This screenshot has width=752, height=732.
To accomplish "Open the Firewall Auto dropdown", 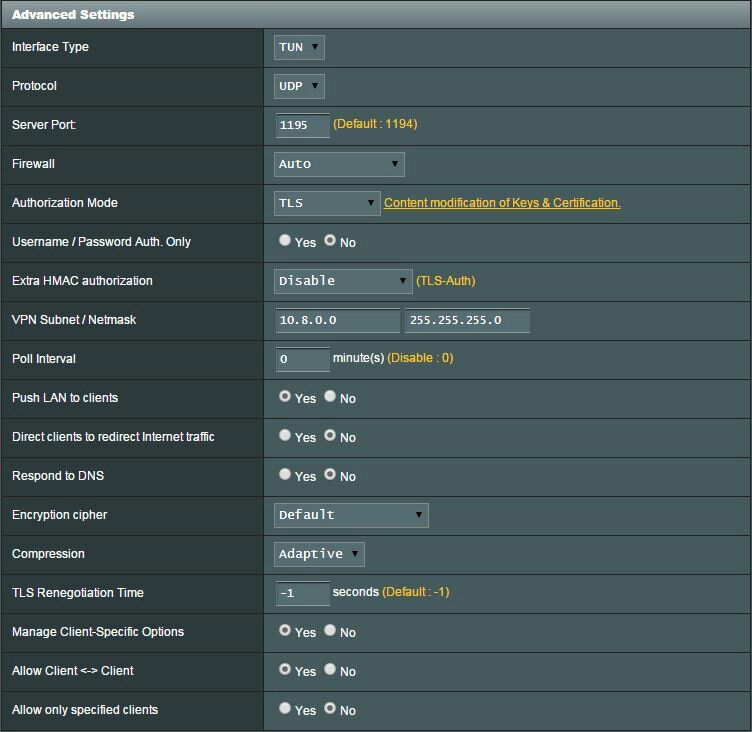I will [339, 164].
